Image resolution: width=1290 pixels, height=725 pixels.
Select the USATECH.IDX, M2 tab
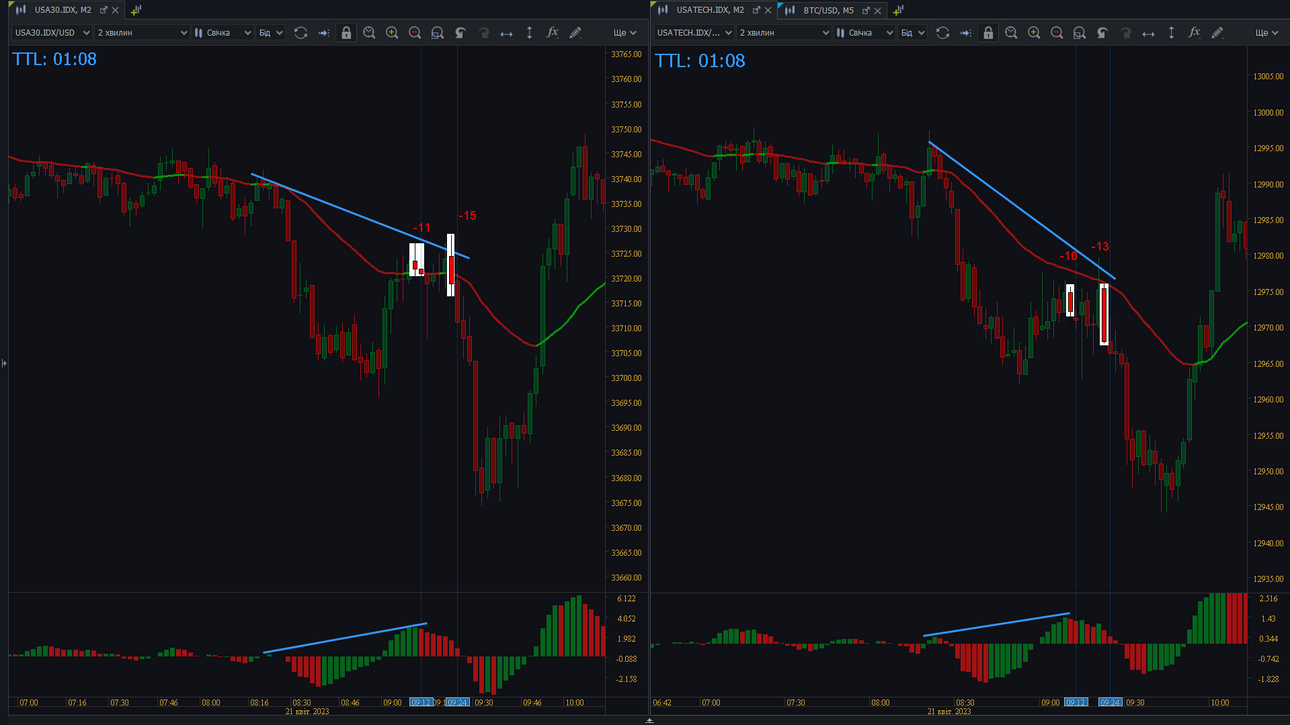point(709,10)
